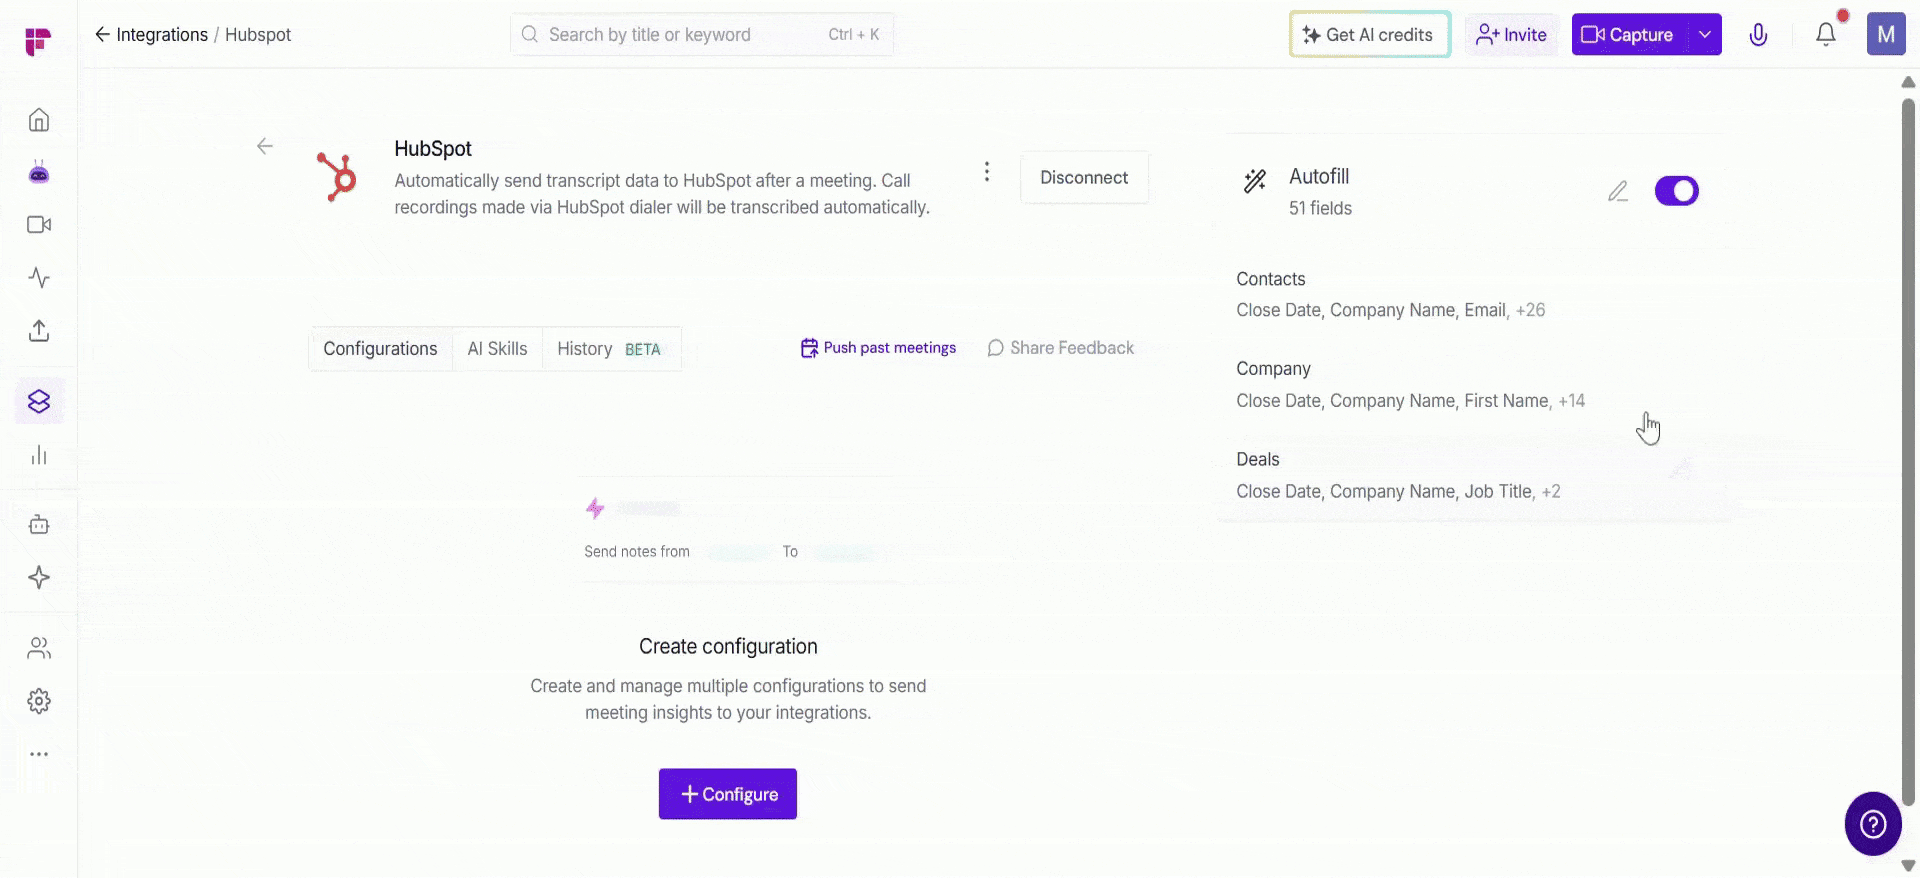Switch to Configurations tab
1920x878 pixels.
[380, 349]
